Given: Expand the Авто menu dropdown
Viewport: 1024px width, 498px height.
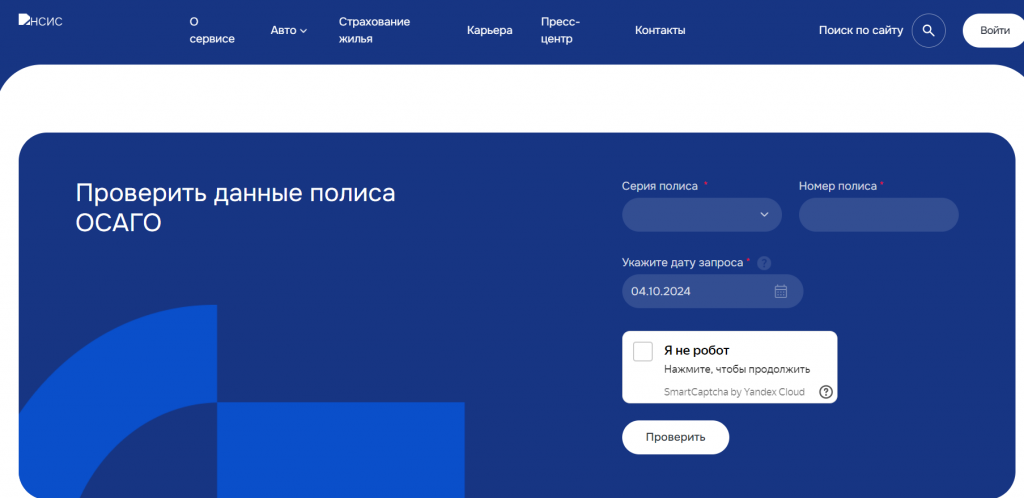Looking at the screenshot, I should 288,30.
